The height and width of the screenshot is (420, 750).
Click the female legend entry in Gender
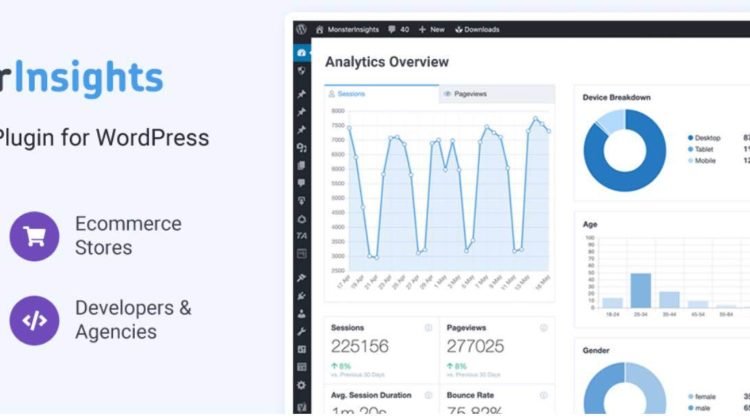(x=702, y=397)
